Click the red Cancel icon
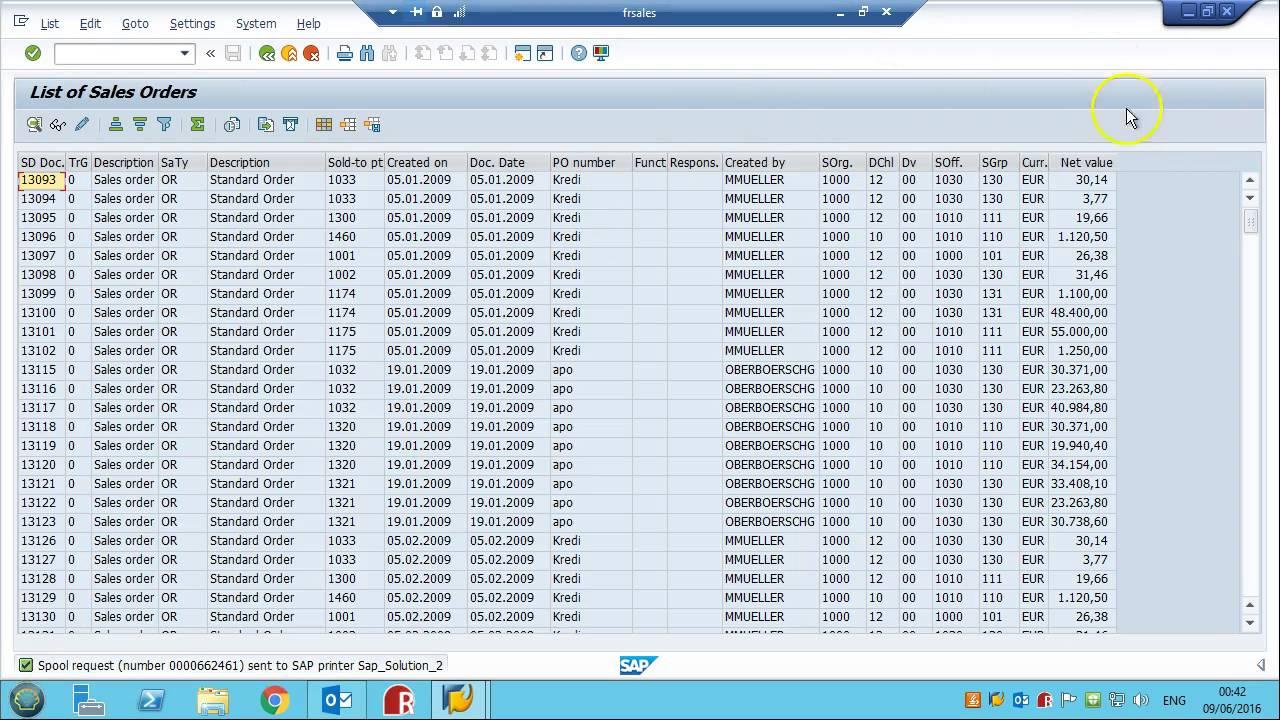The image size is (1280, 720). tap(311, 53)
